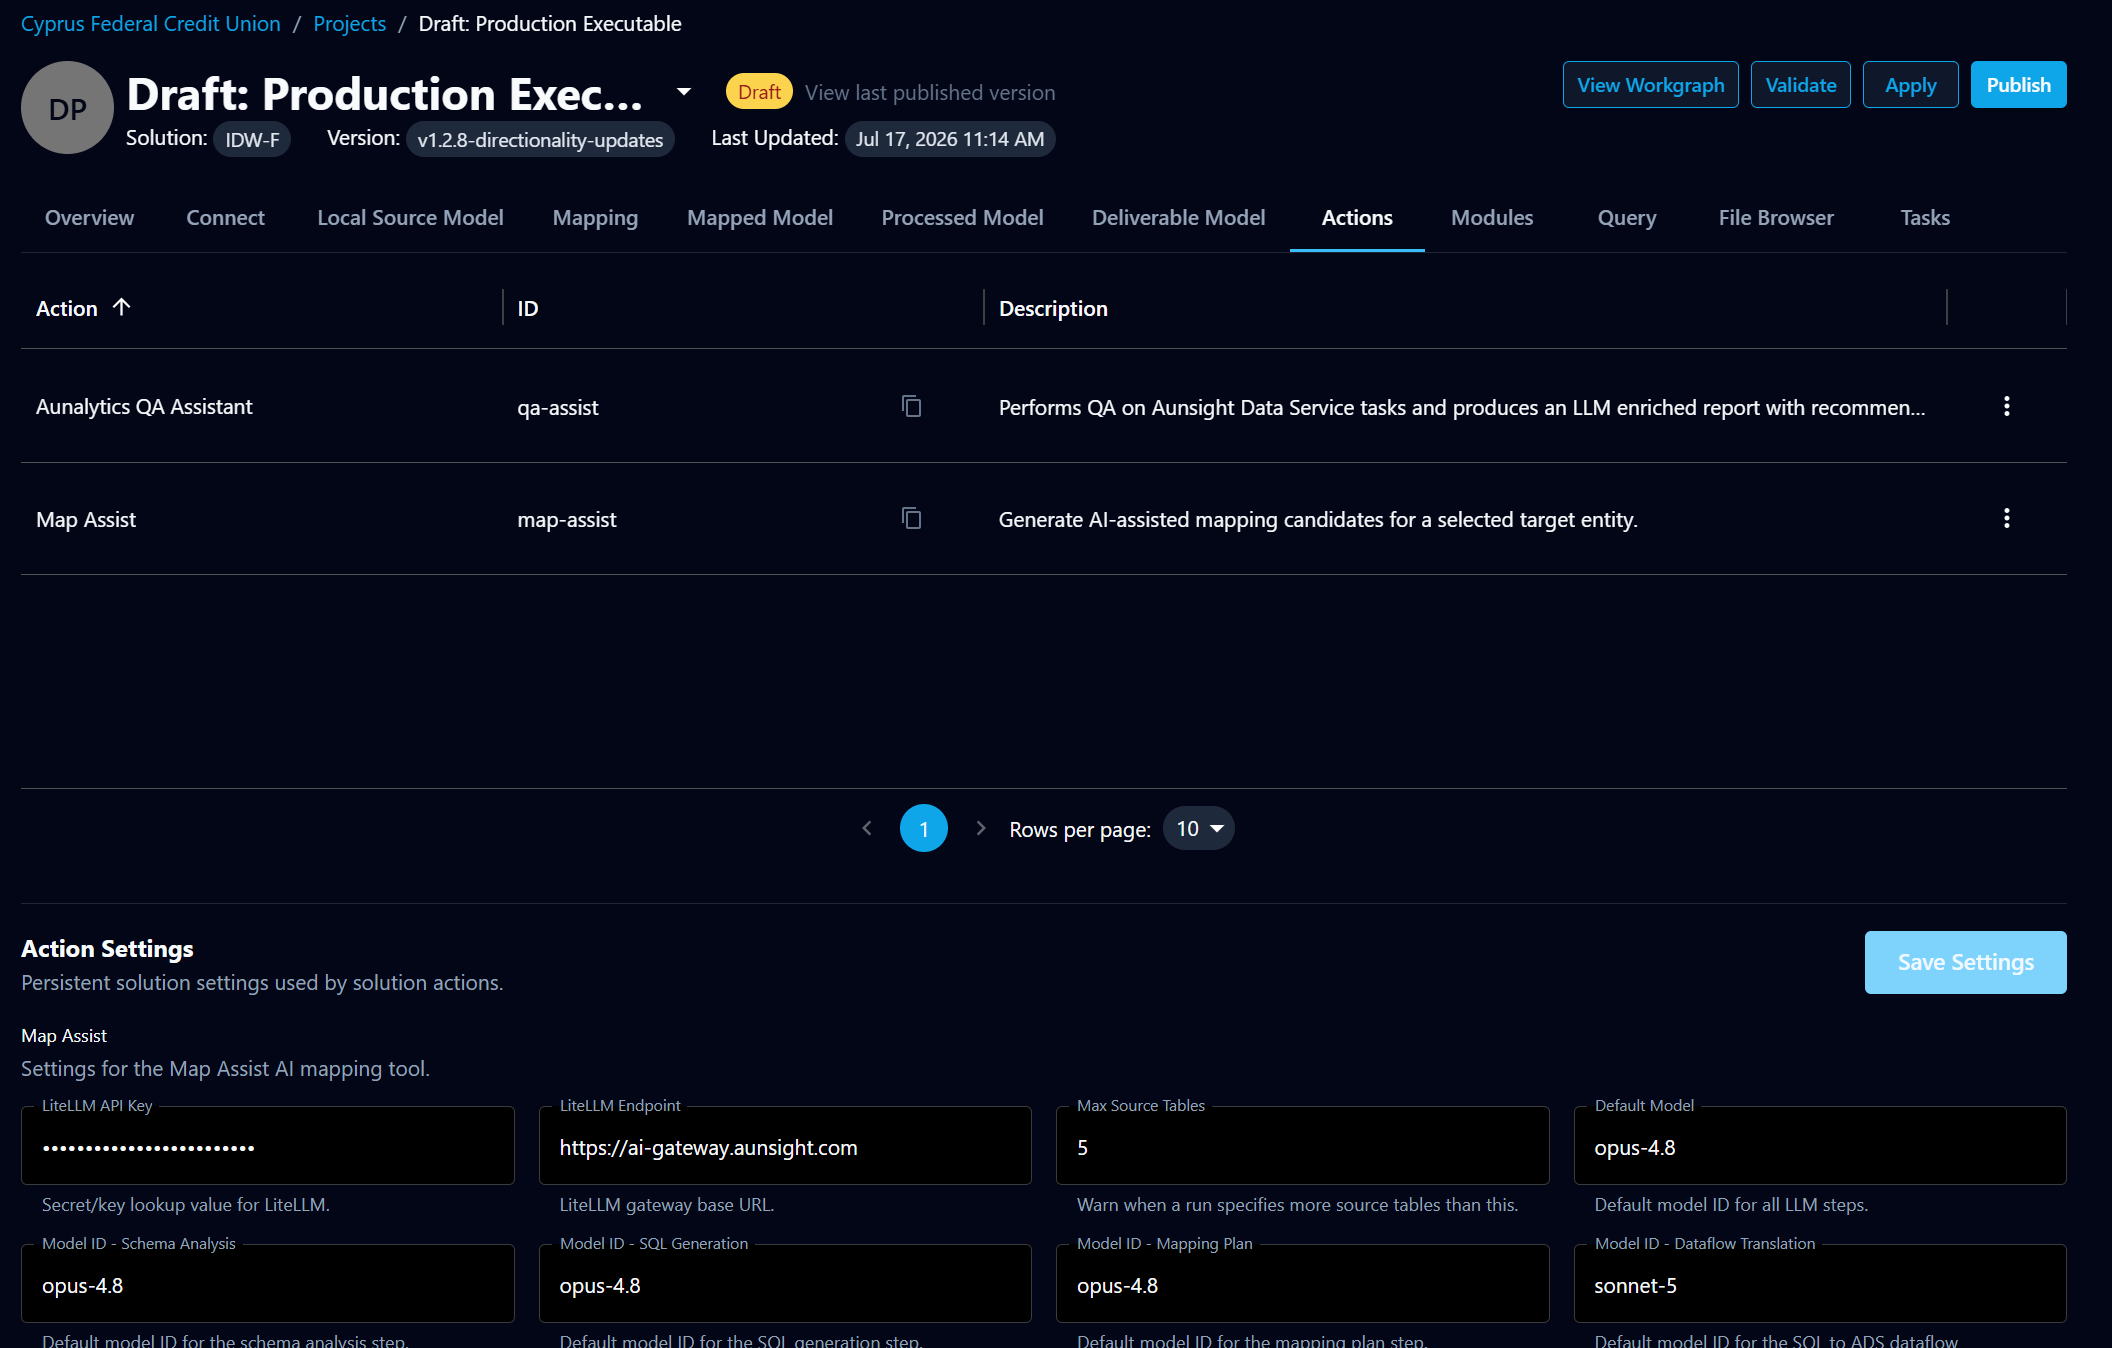Open options menu for Map Assist row
The width and height of the screenshot is (2112, 1348).
tap(2006, 518)
